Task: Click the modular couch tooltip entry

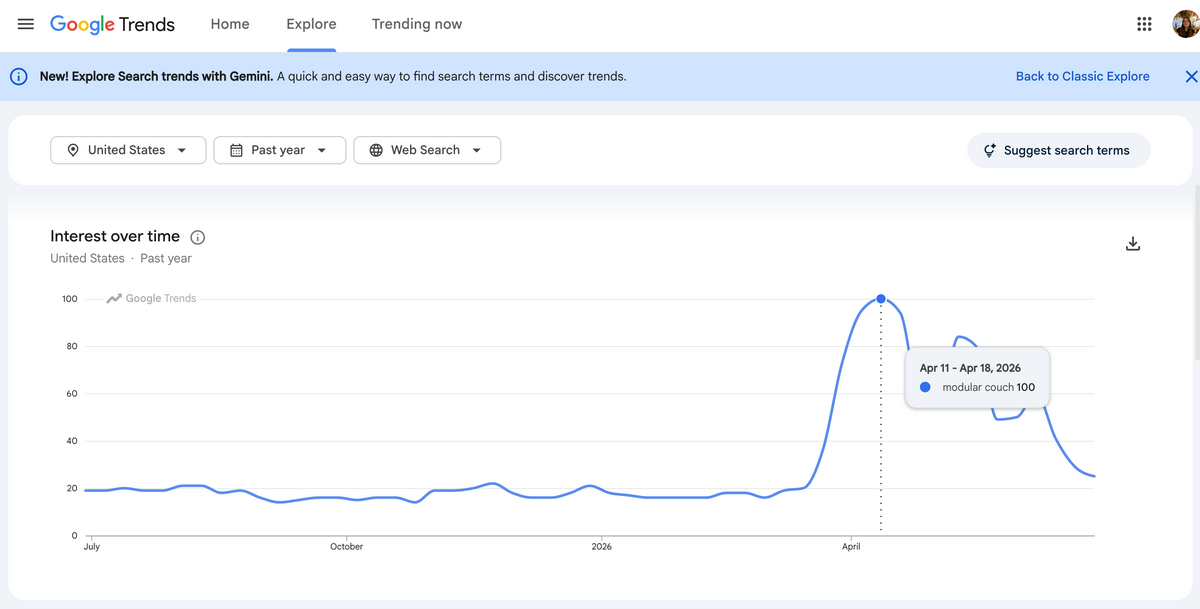Action: click(977, 387)
